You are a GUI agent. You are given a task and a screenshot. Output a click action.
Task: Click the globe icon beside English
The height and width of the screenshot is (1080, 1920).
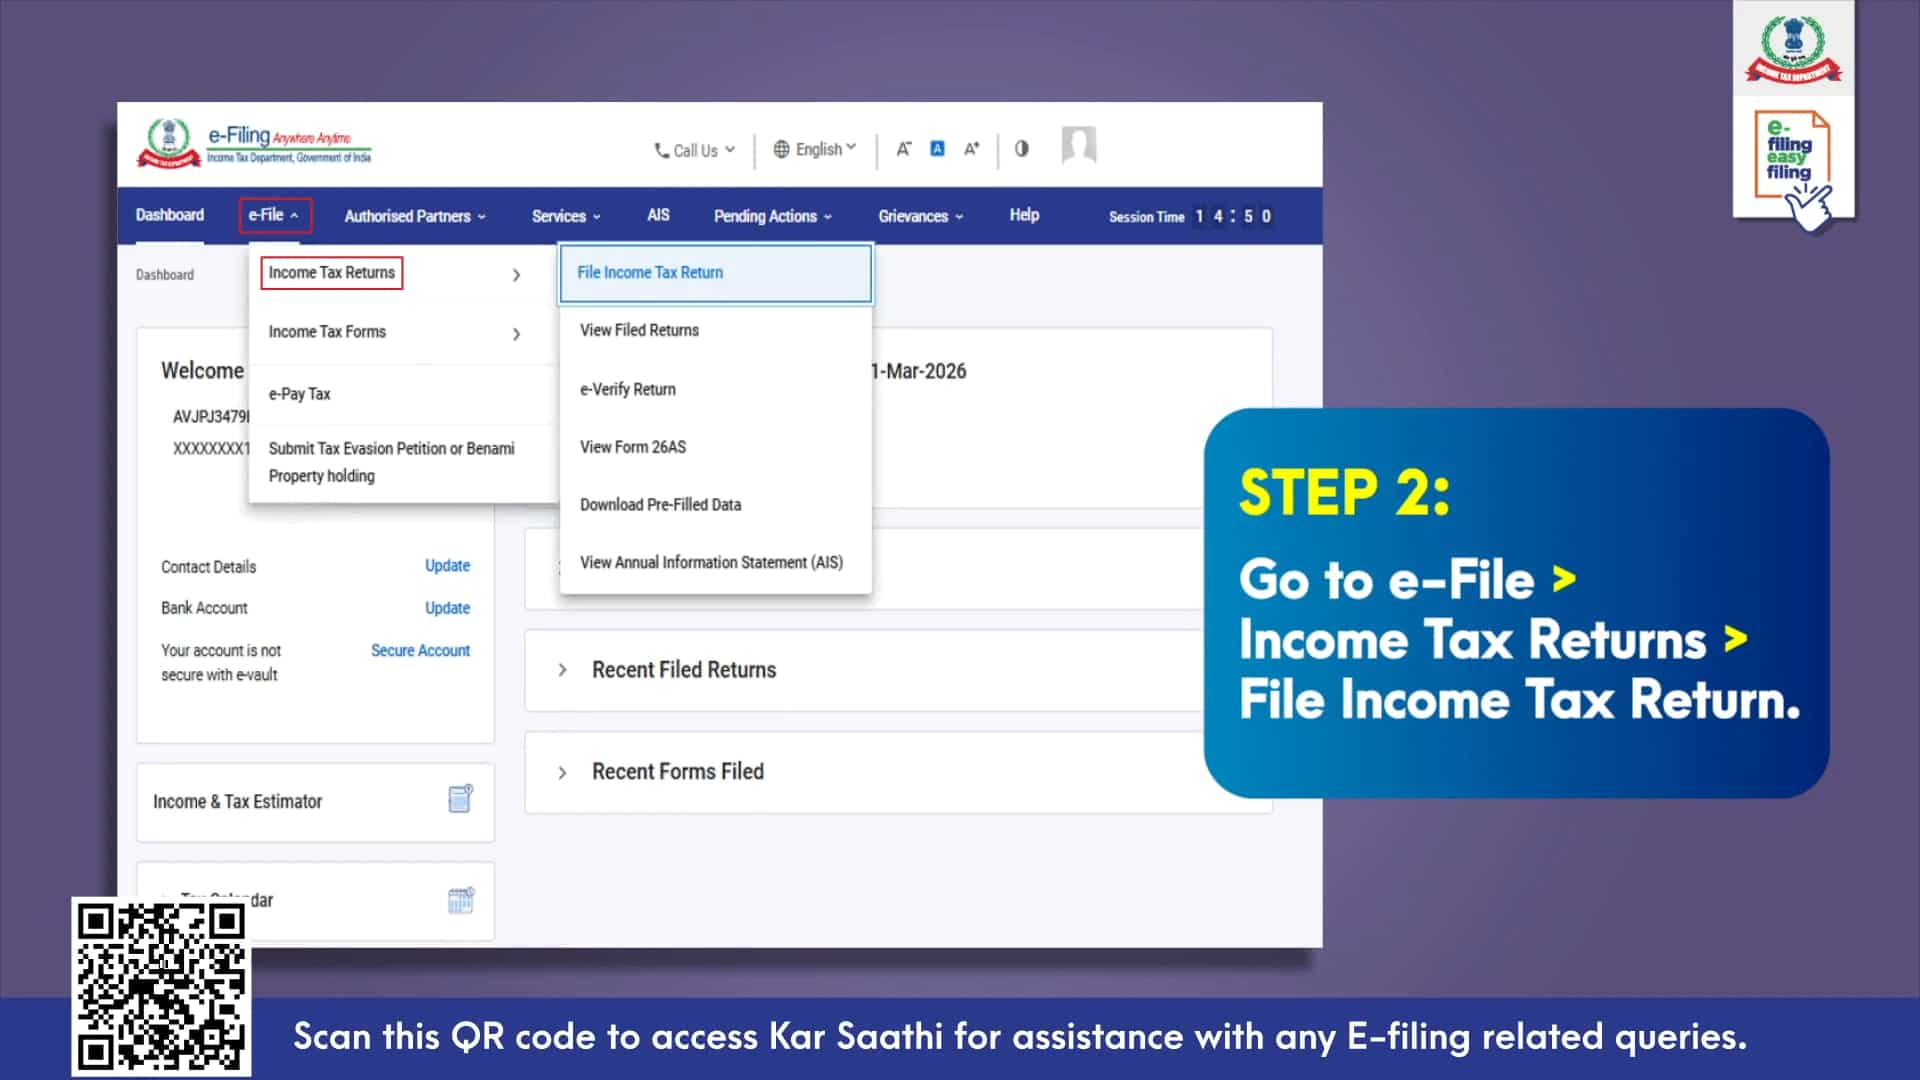click(781, 149)
